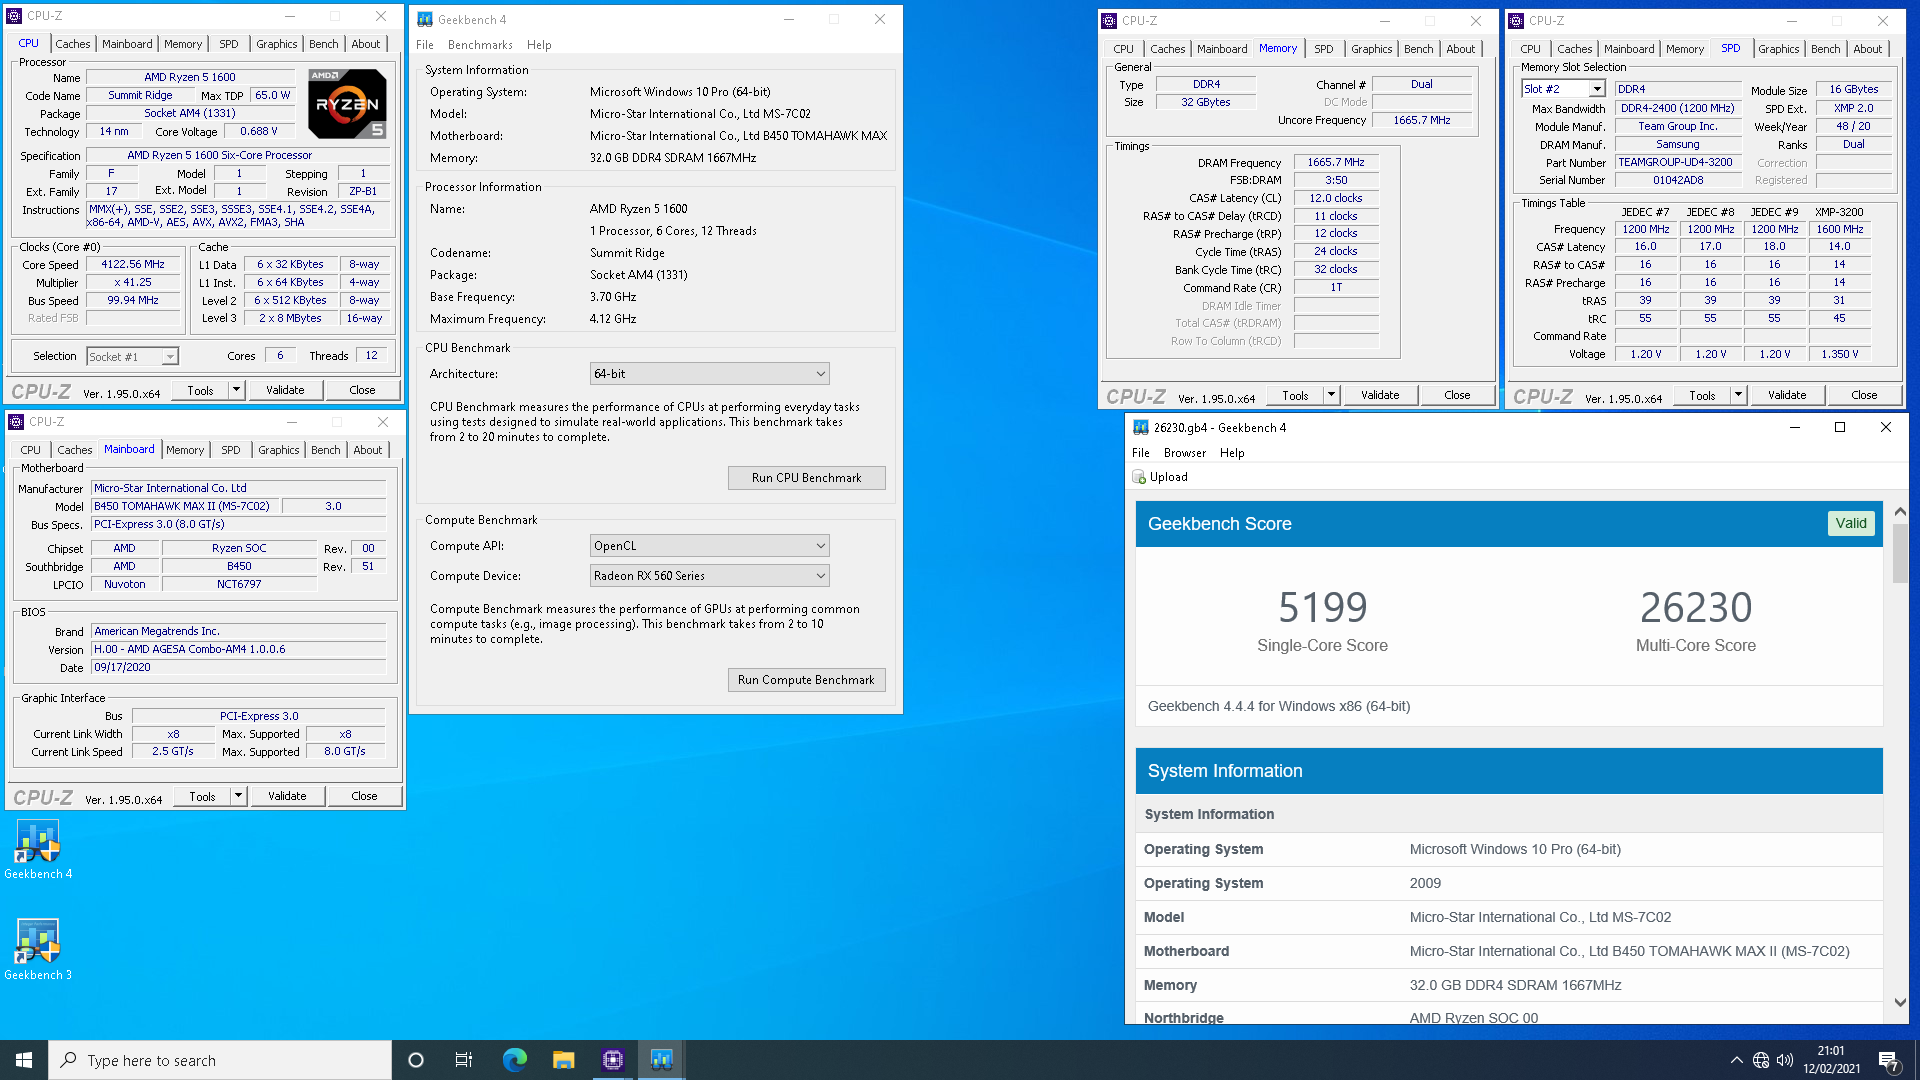Click Memory CPU-Z window title icon
The width and height of the screenshot is (1920, 1080).
pyautogui.click(x=1109, y=20)
